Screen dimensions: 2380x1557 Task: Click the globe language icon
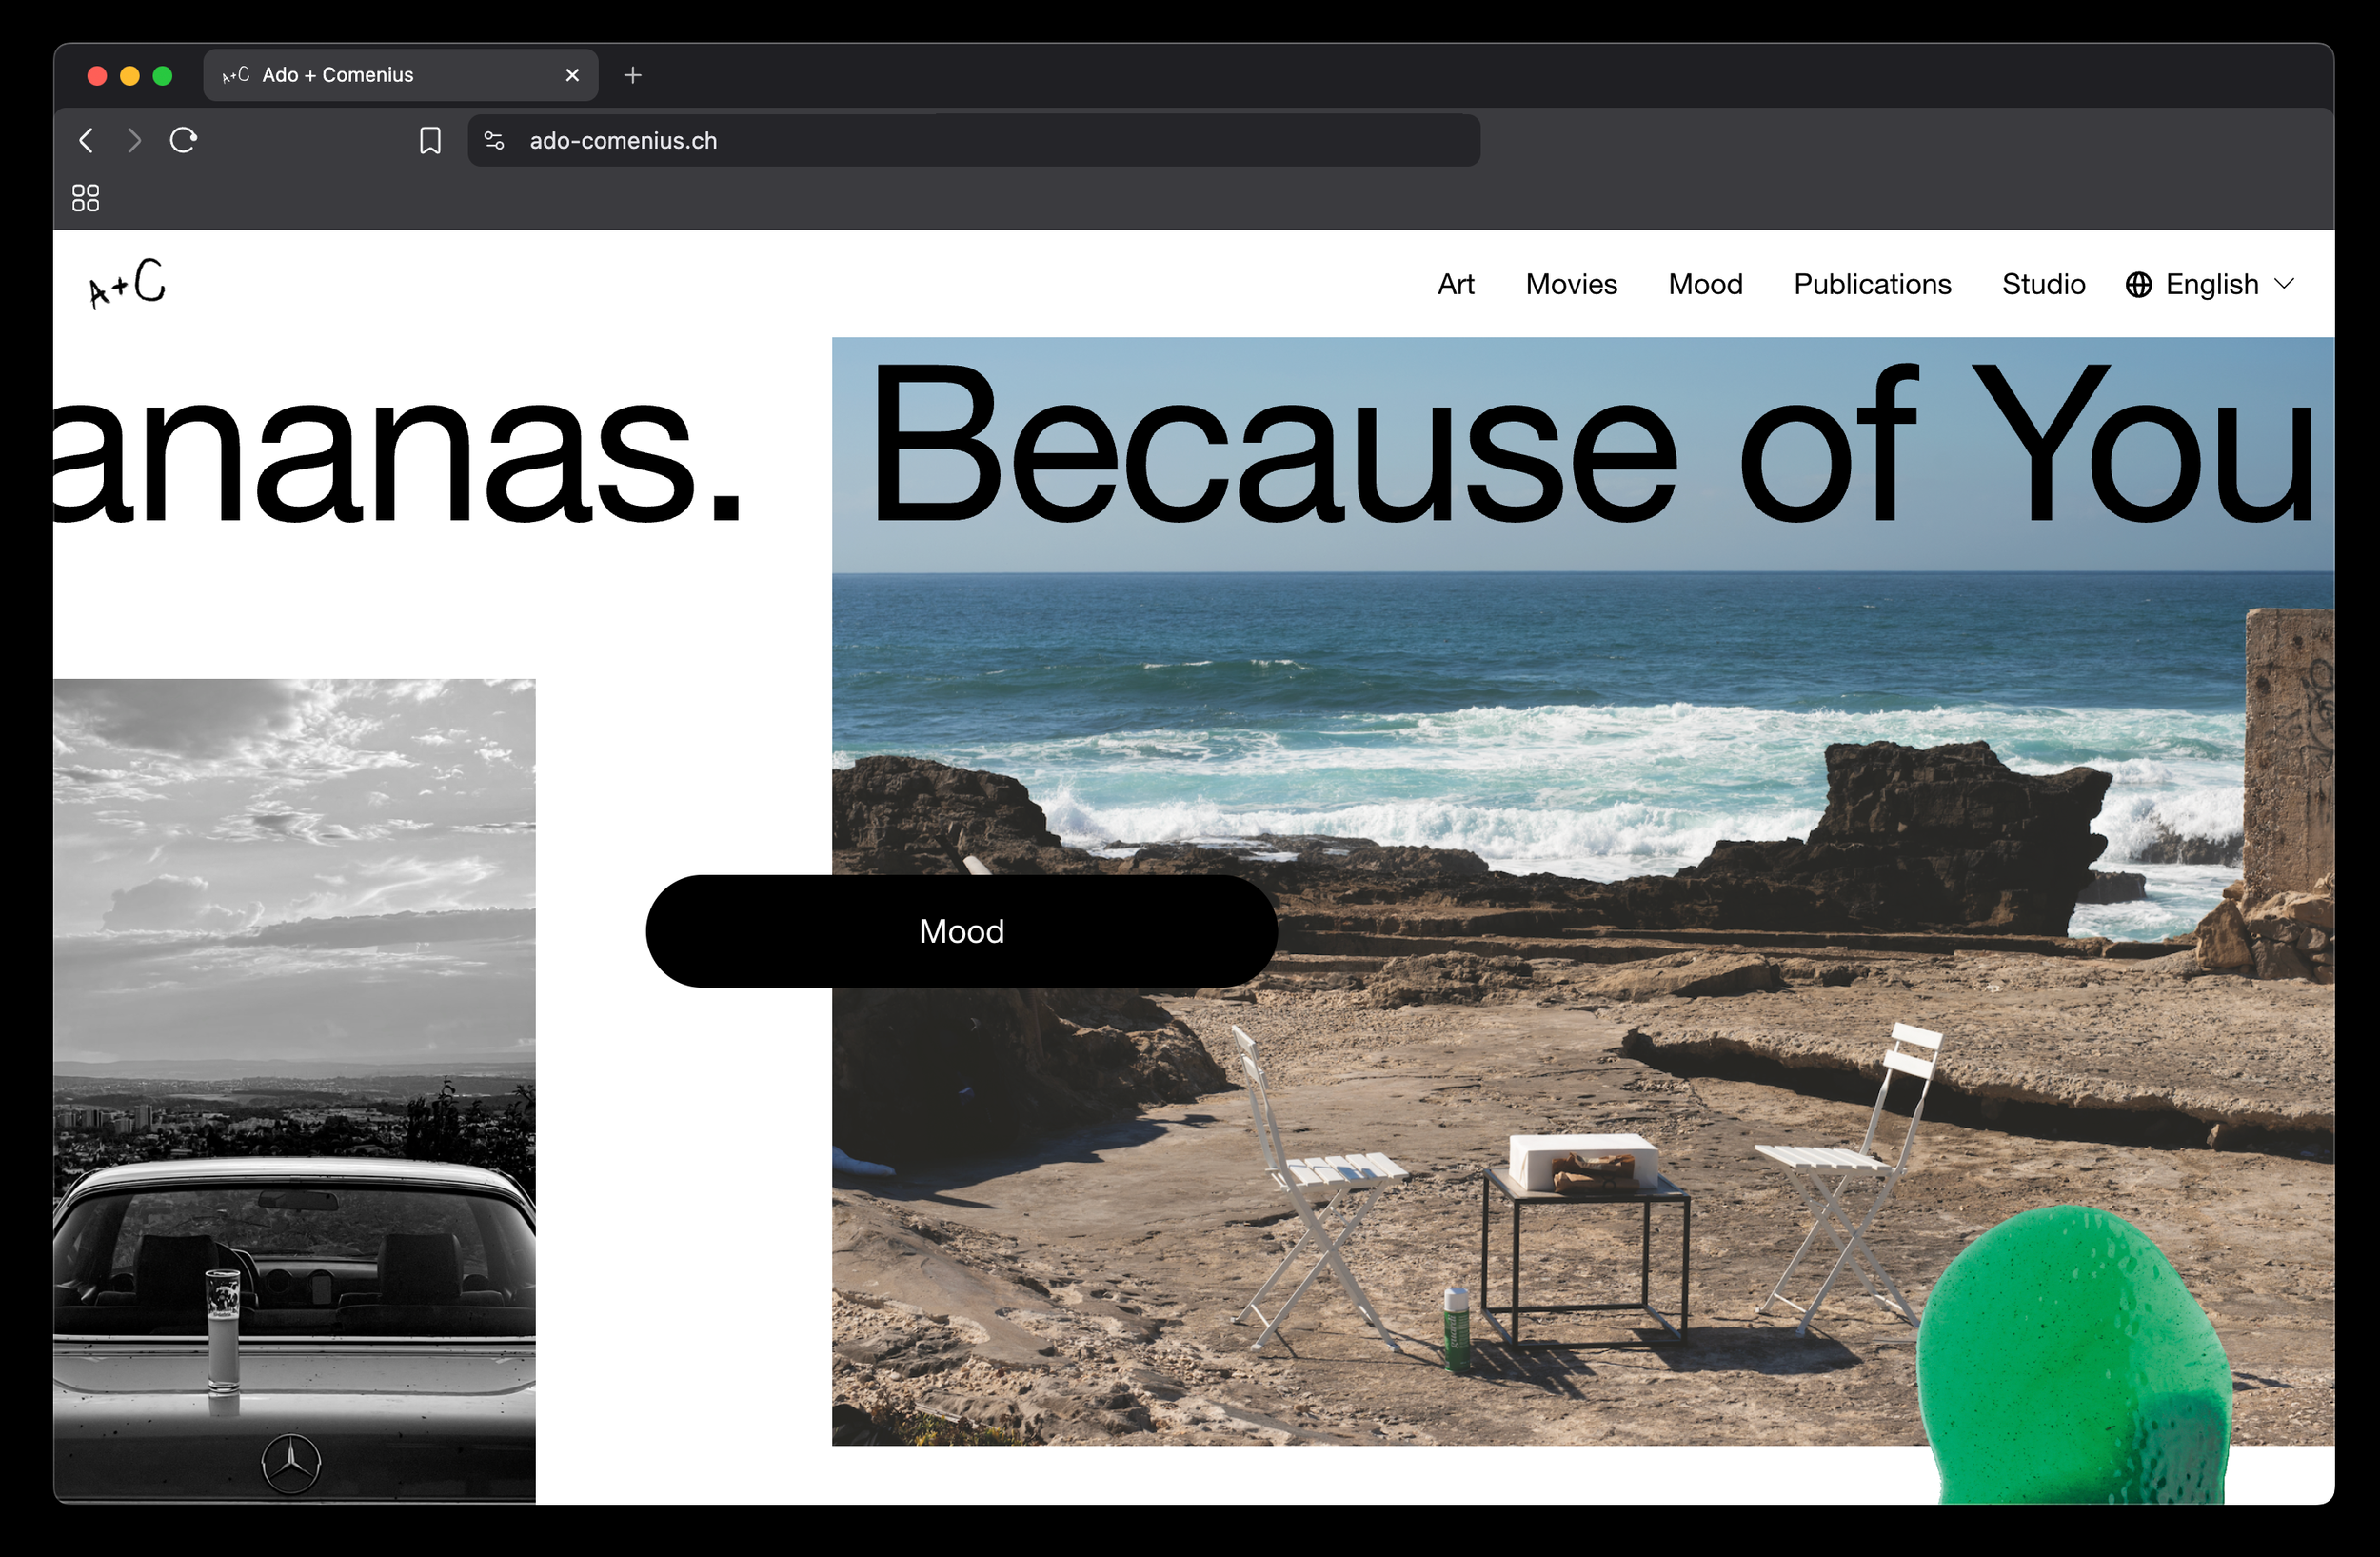pyautogui.click(x=2138, y=285)
